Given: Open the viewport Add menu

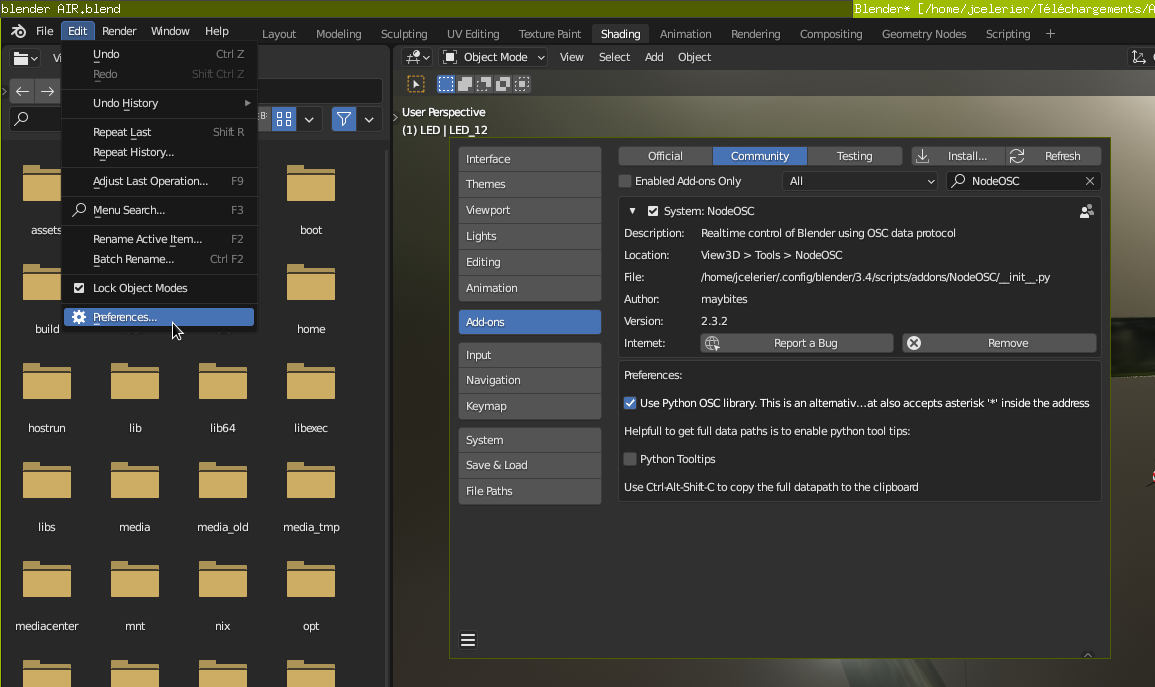Looking at the screenshot, I should 654,57.
